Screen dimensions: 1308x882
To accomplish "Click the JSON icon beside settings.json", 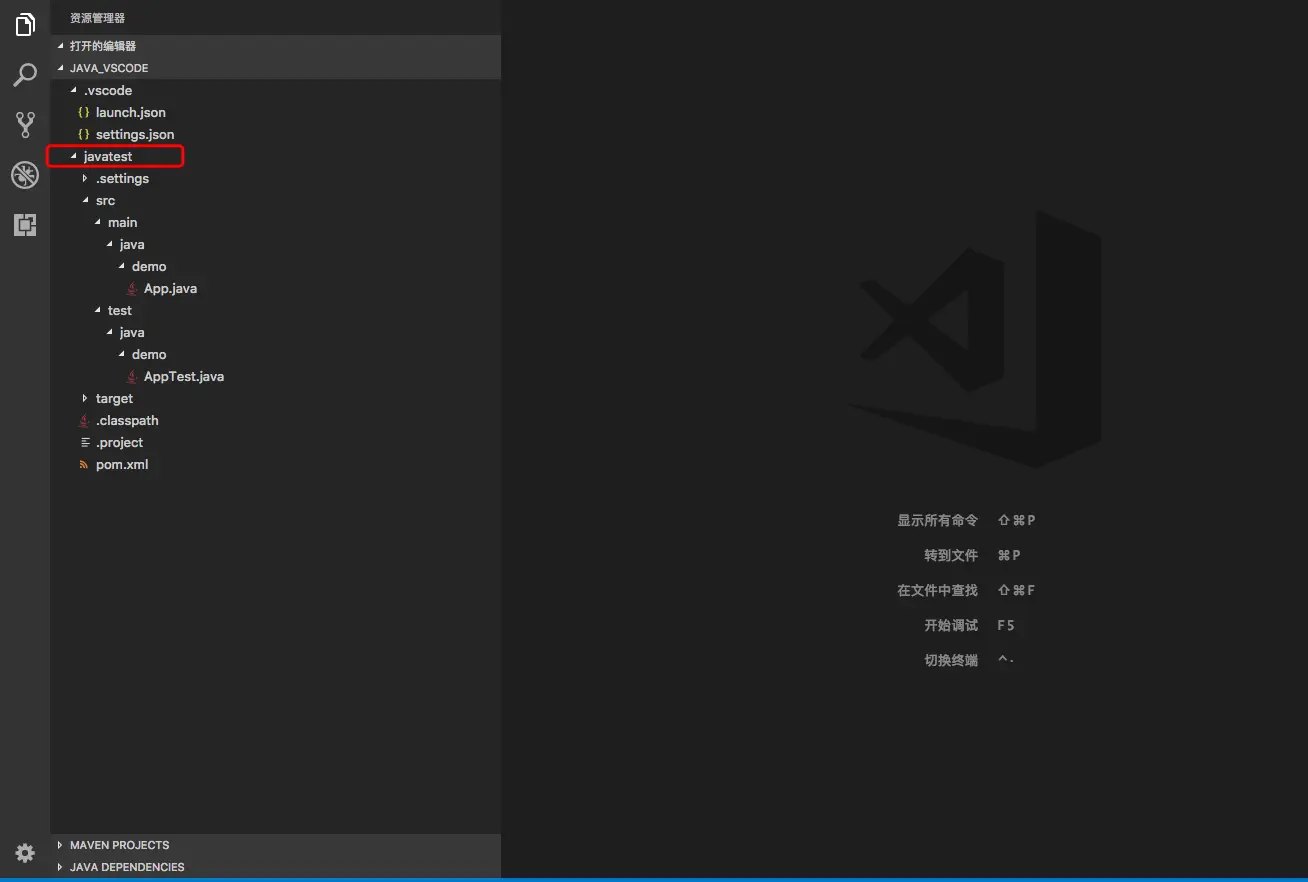I will point(84,134).
